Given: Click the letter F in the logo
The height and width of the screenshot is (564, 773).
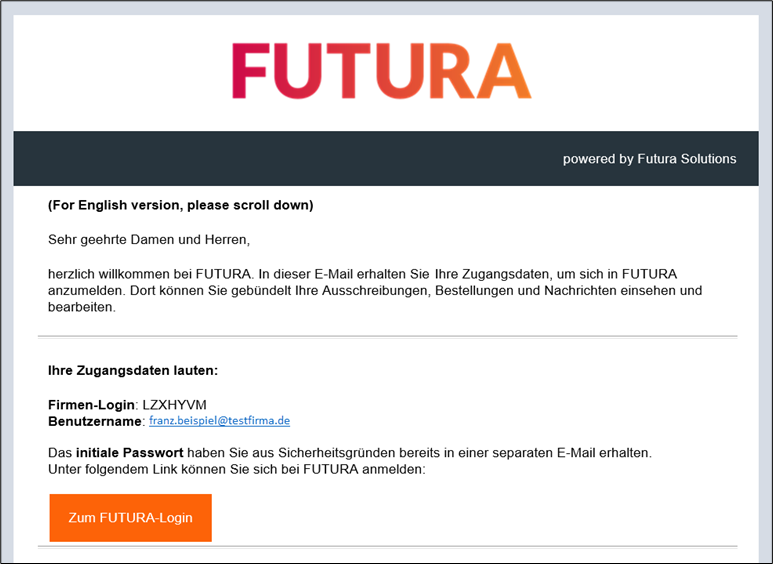Looking at the screenshot, I should pyautogui.click(x=252, y=71).
